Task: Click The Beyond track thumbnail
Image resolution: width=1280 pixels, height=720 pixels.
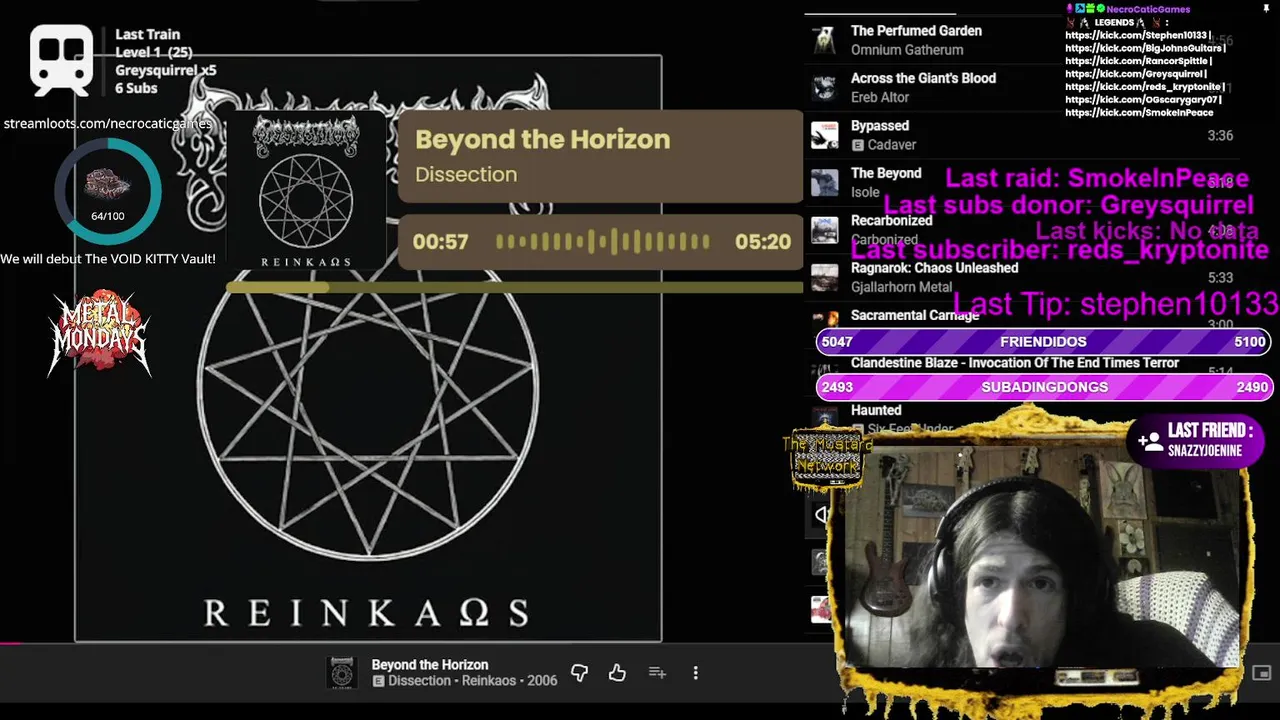Action: point(824,182)
